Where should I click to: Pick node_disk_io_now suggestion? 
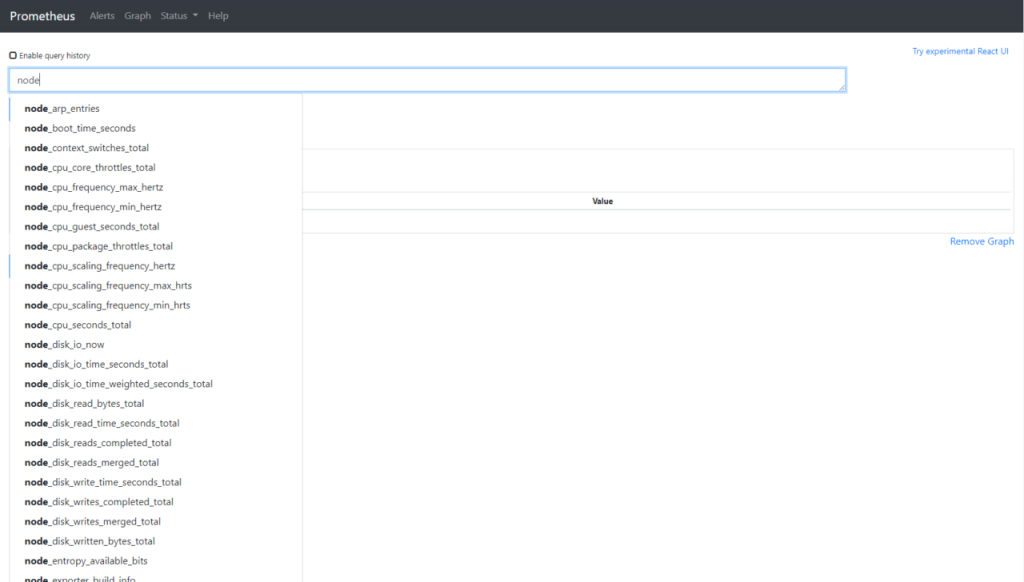(x=156, y=344)
